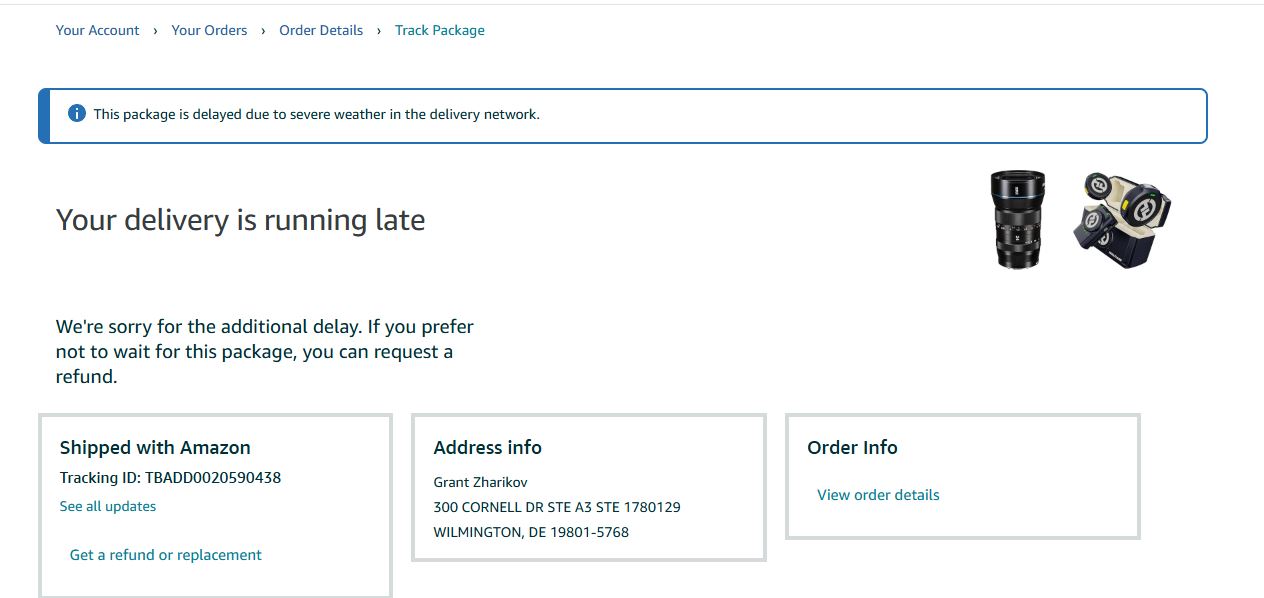Click the 300 CORNELL DR street address line

coord(557,507)
